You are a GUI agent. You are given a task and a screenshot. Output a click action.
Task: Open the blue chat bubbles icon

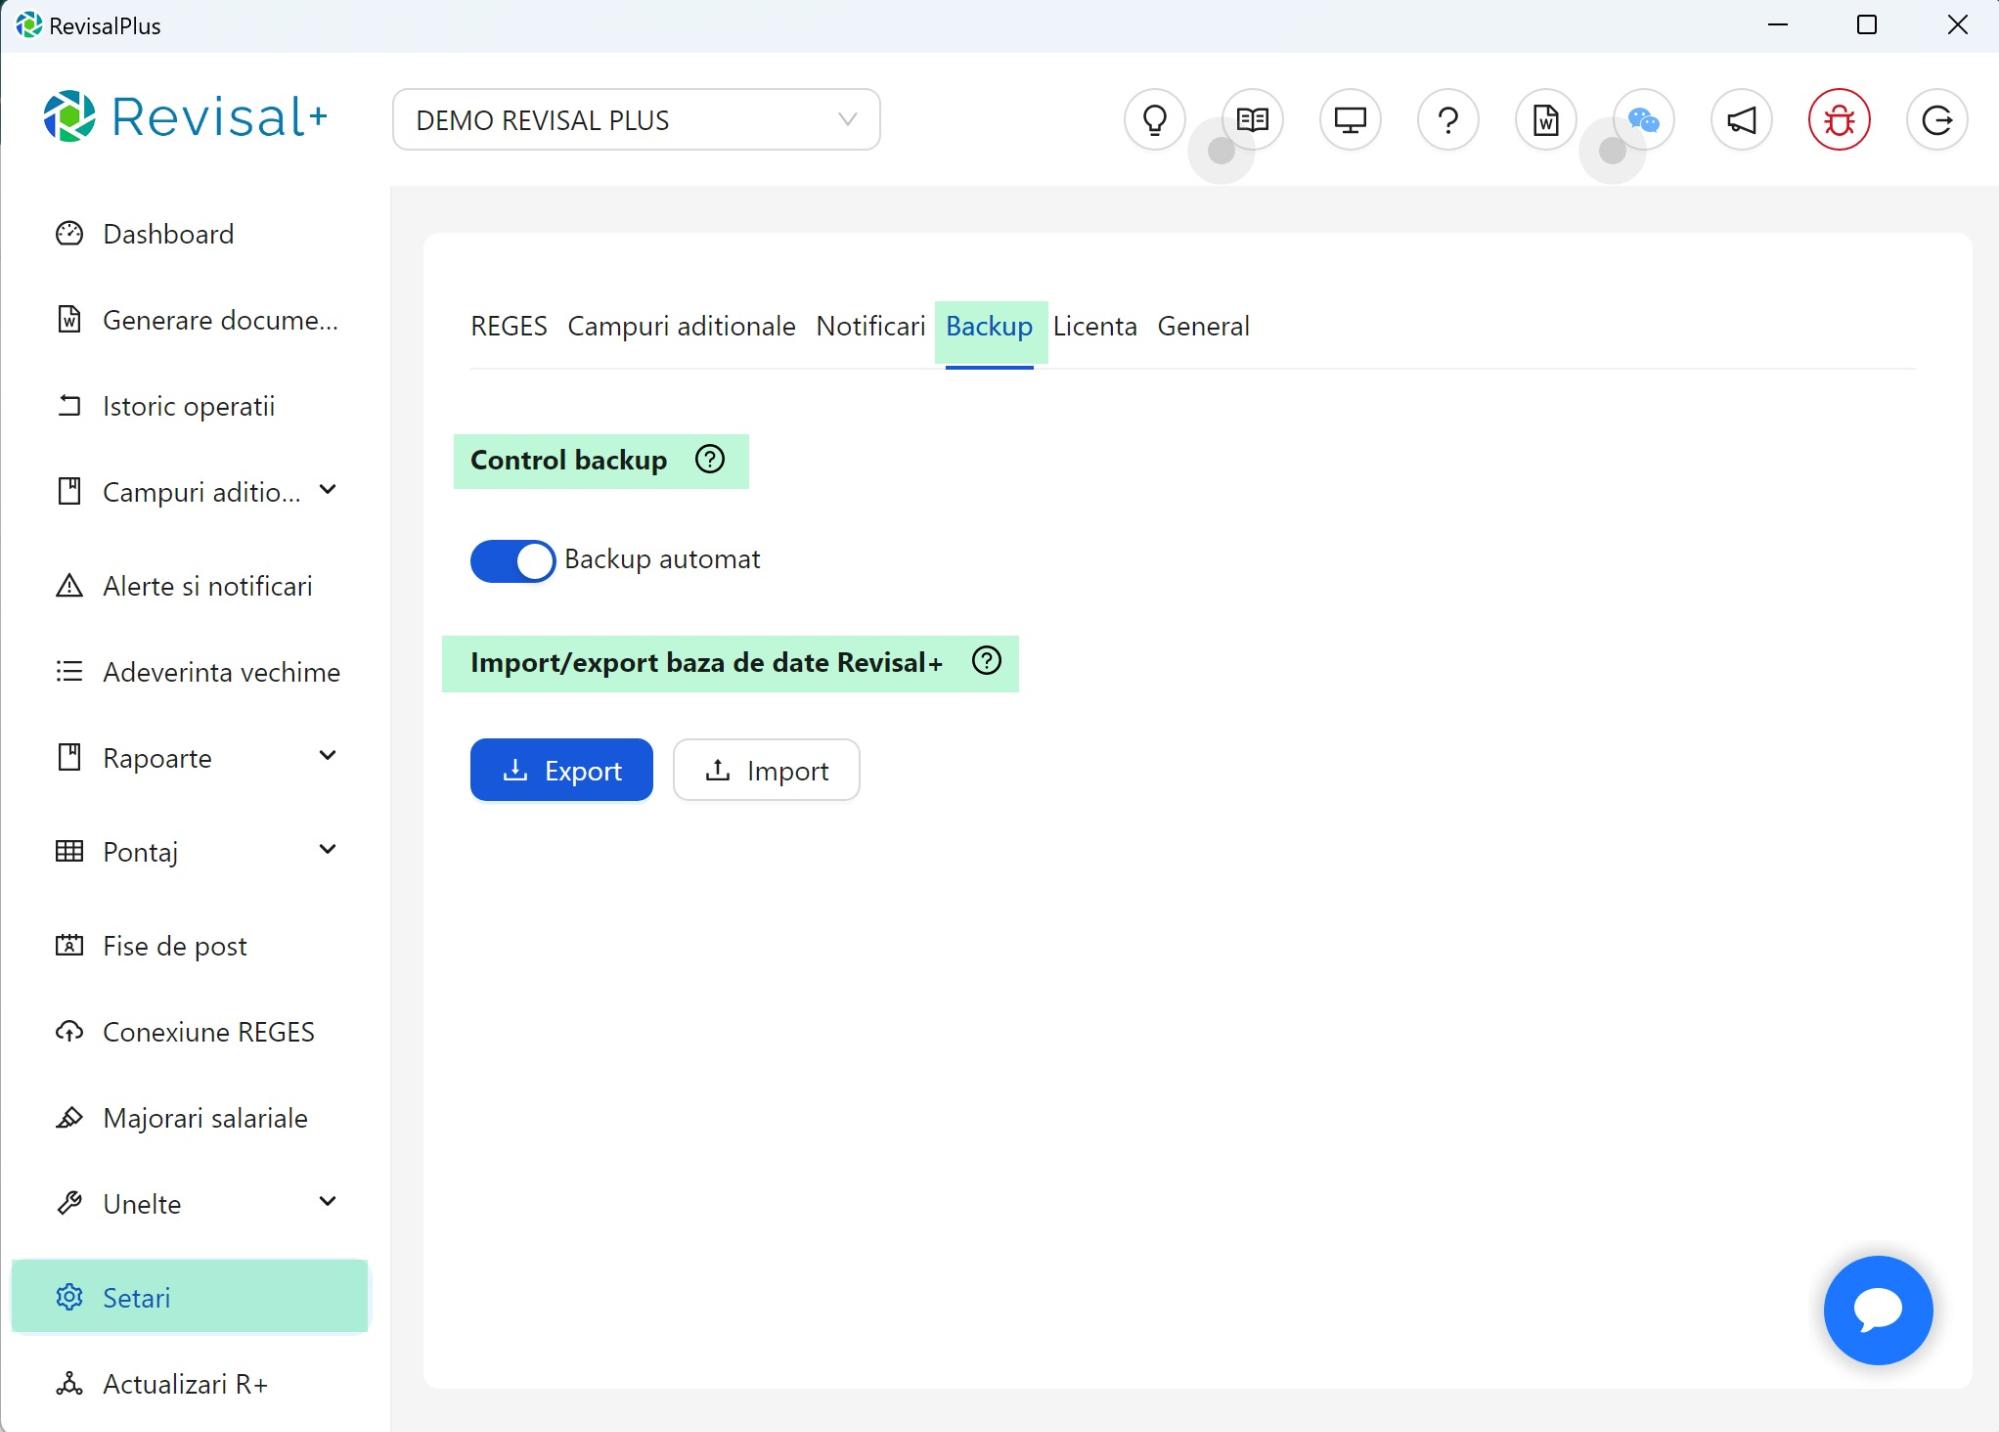1643,120
